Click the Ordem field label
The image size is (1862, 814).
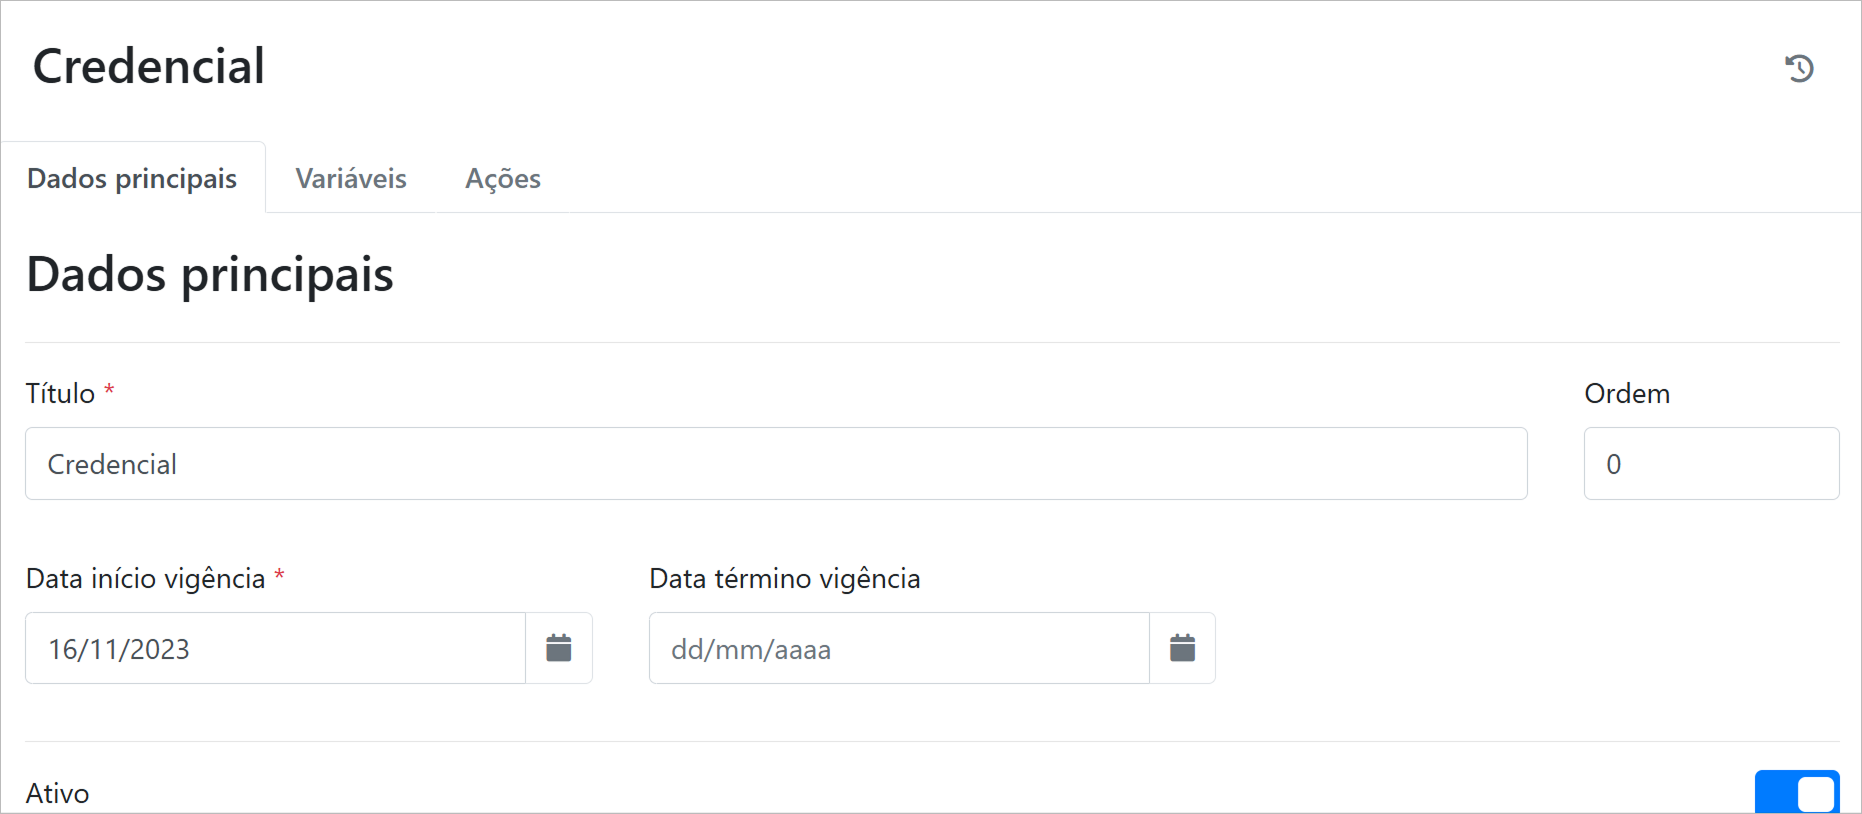point(1627,394)
